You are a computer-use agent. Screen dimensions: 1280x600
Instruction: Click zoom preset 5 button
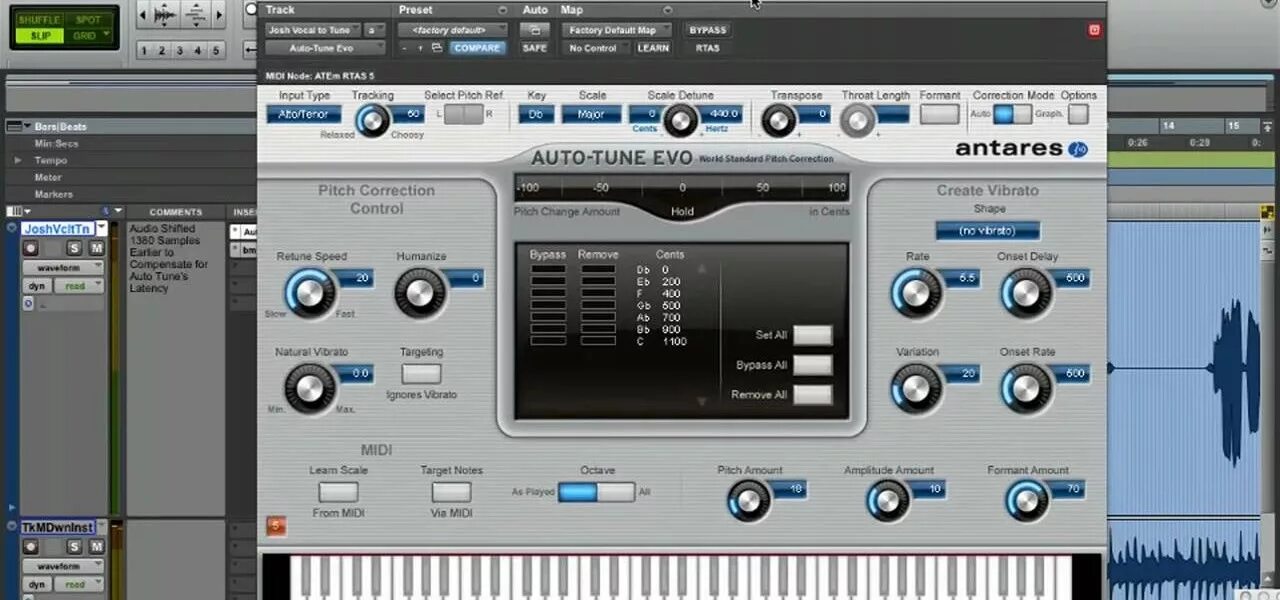[x=216, y=51]
